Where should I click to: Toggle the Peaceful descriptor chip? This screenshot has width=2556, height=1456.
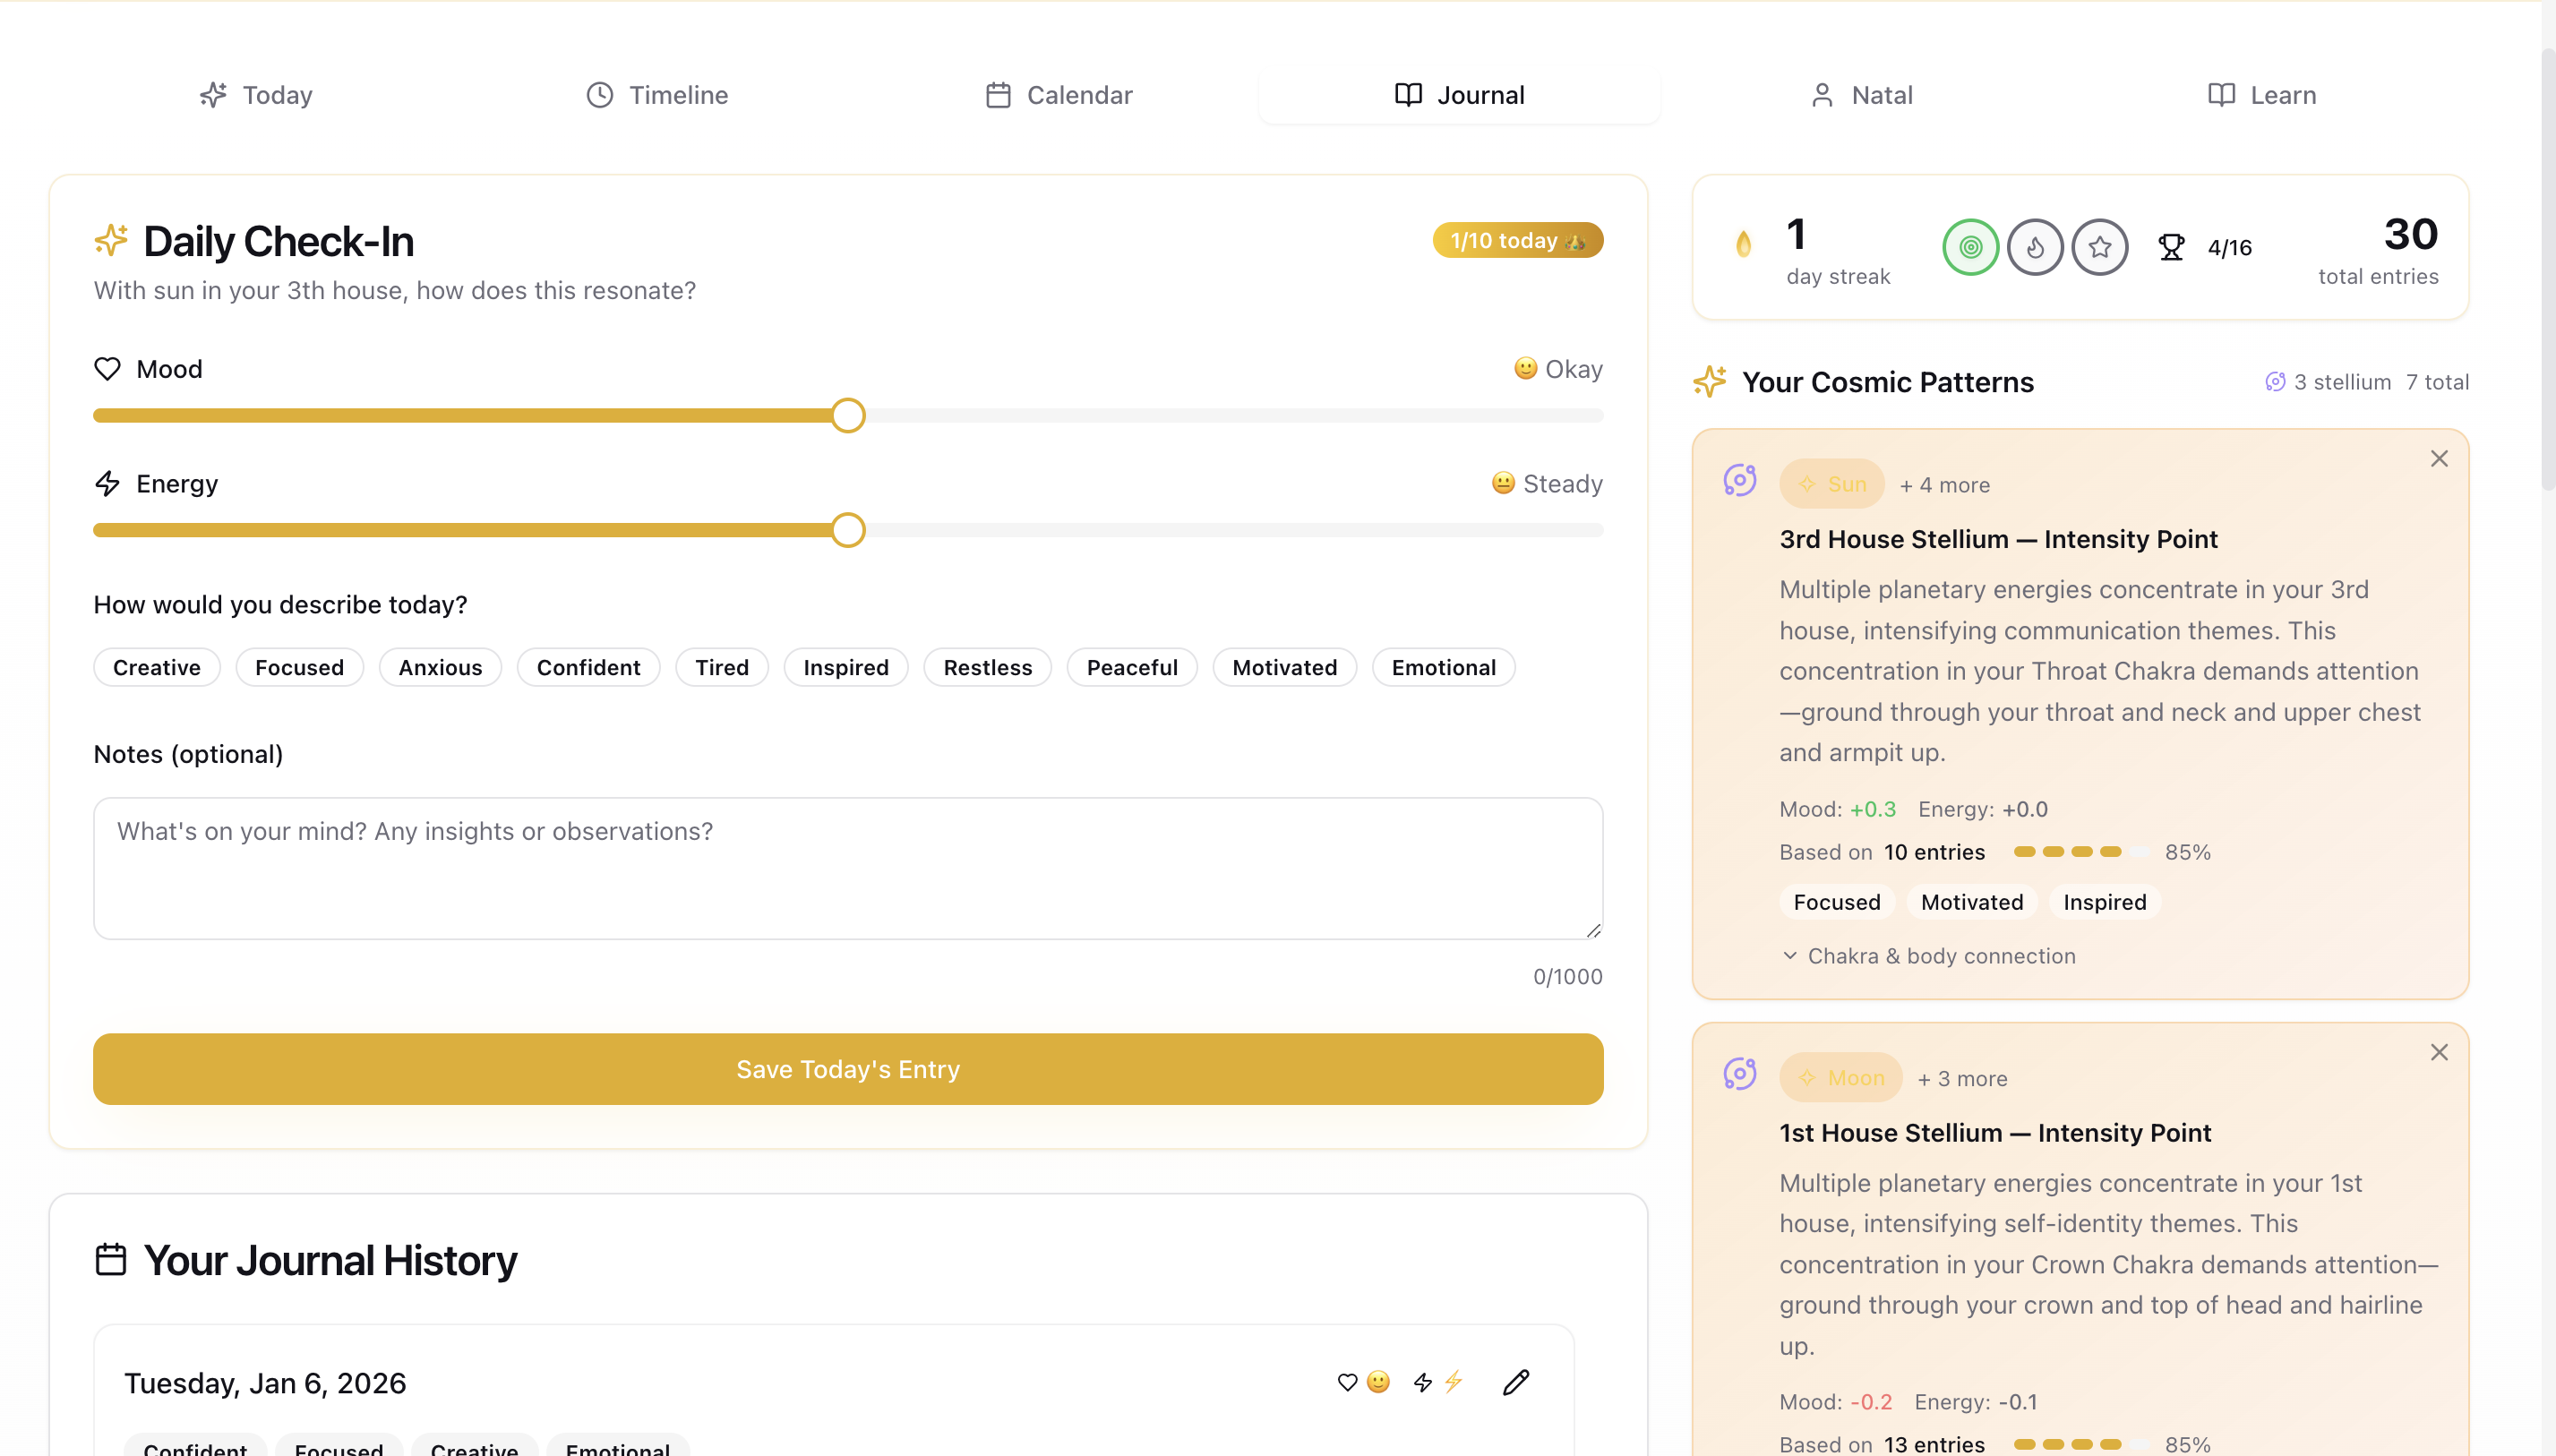tap(1130, 667)
